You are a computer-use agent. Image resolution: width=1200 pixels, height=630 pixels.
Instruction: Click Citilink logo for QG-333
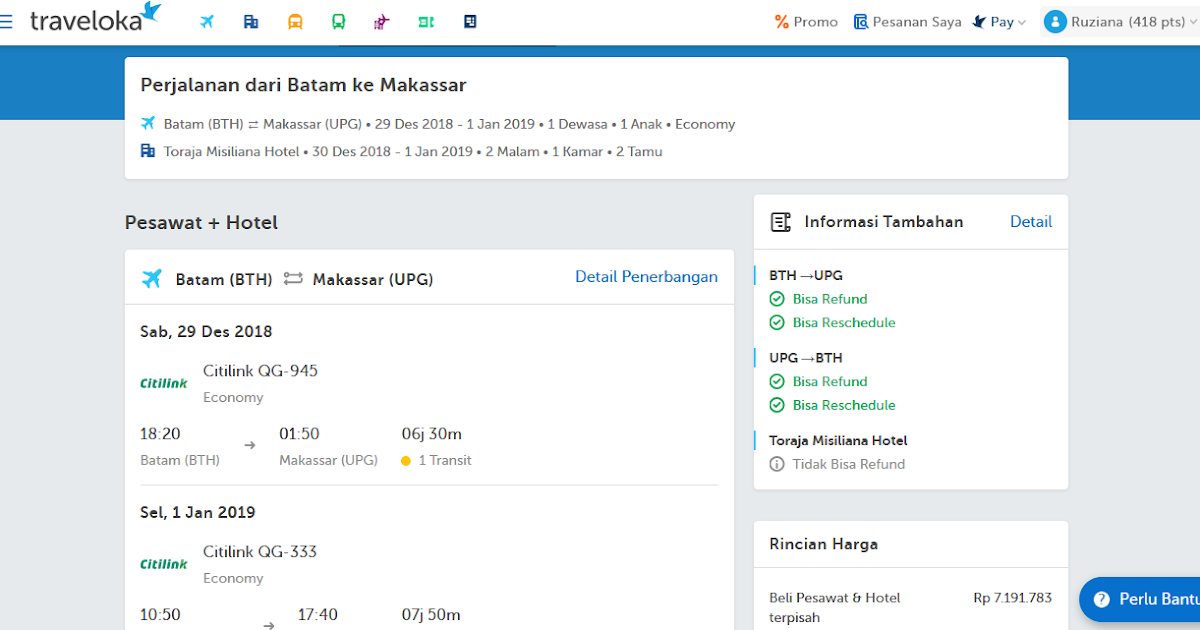pyautogui.click(x=164, y=564)
